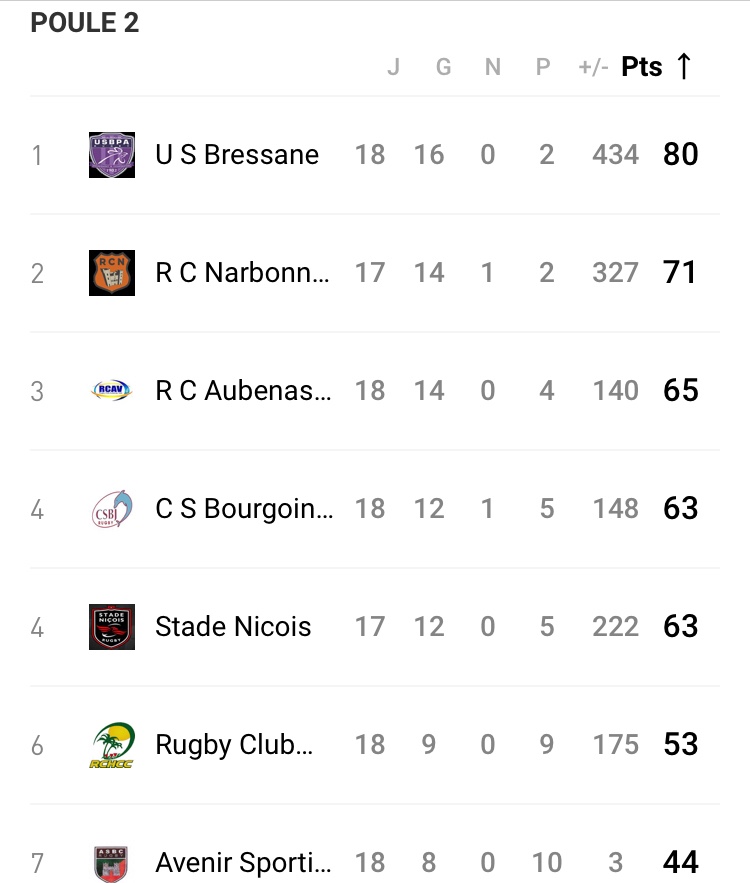
Task: Open Stade Nicois team page
Action: pyautogui.click(x=233, y=627)
